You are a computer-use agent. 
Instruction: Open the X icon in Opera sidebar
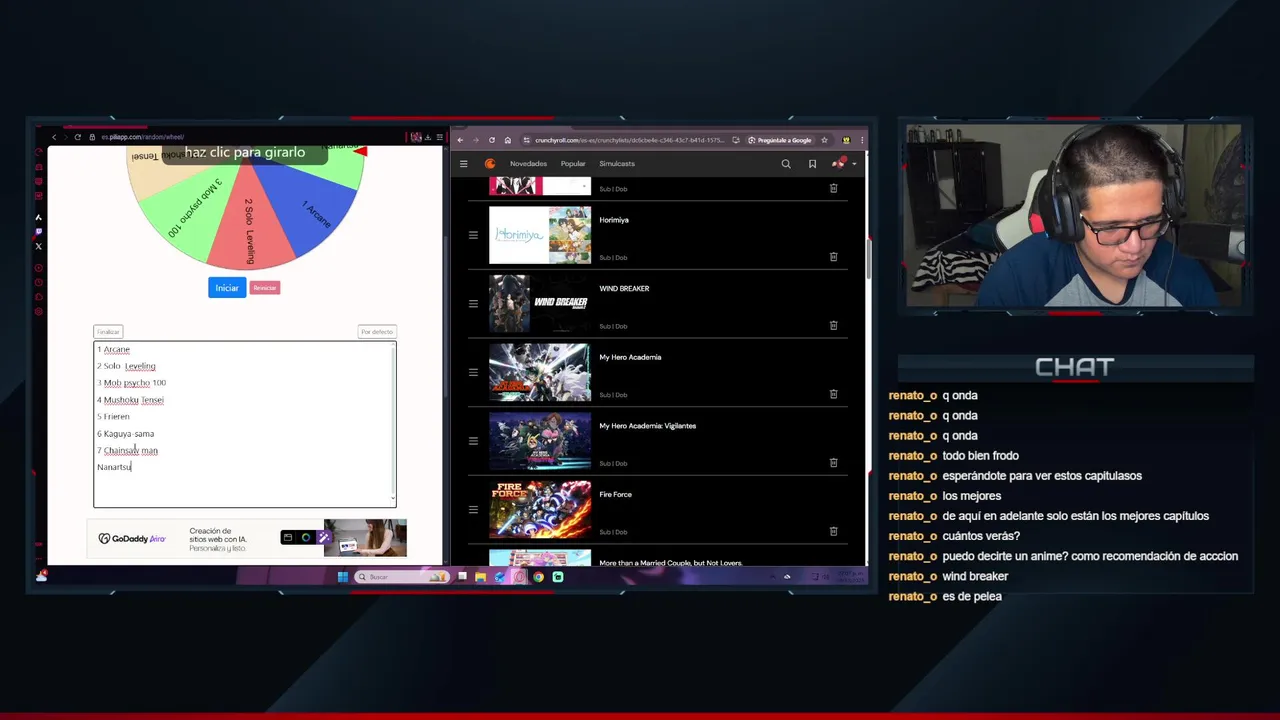tap(39, 246)
